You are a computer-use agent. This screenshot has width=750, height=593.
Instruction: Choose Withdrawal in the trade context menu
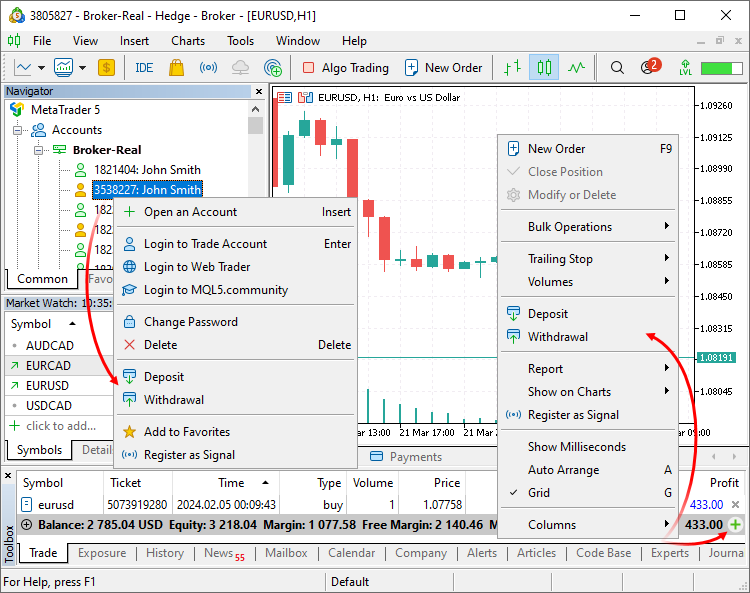[589, 337]
